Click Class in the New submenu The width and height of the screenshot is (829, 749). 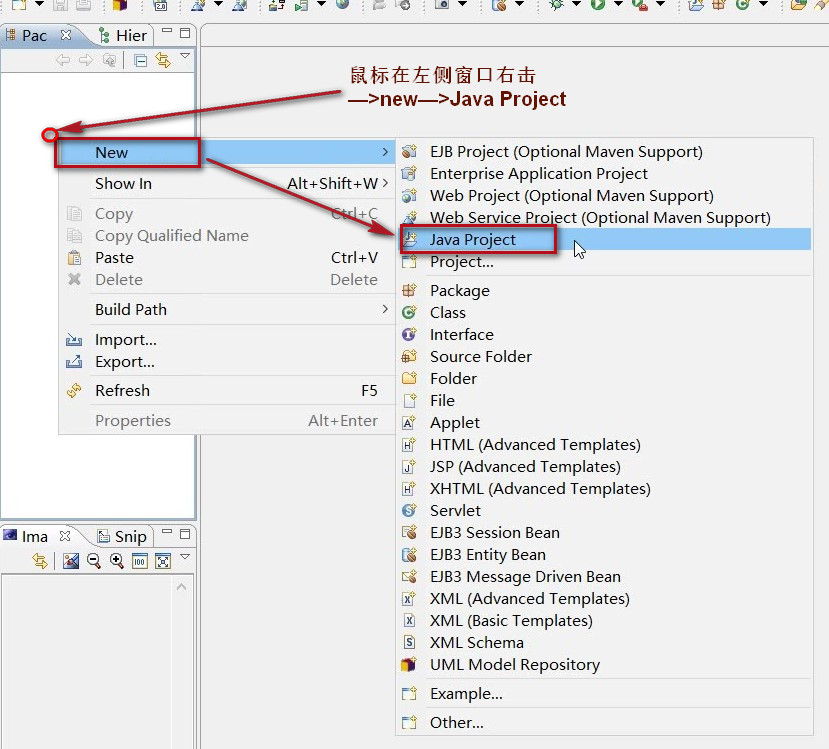tap(448, 312)
